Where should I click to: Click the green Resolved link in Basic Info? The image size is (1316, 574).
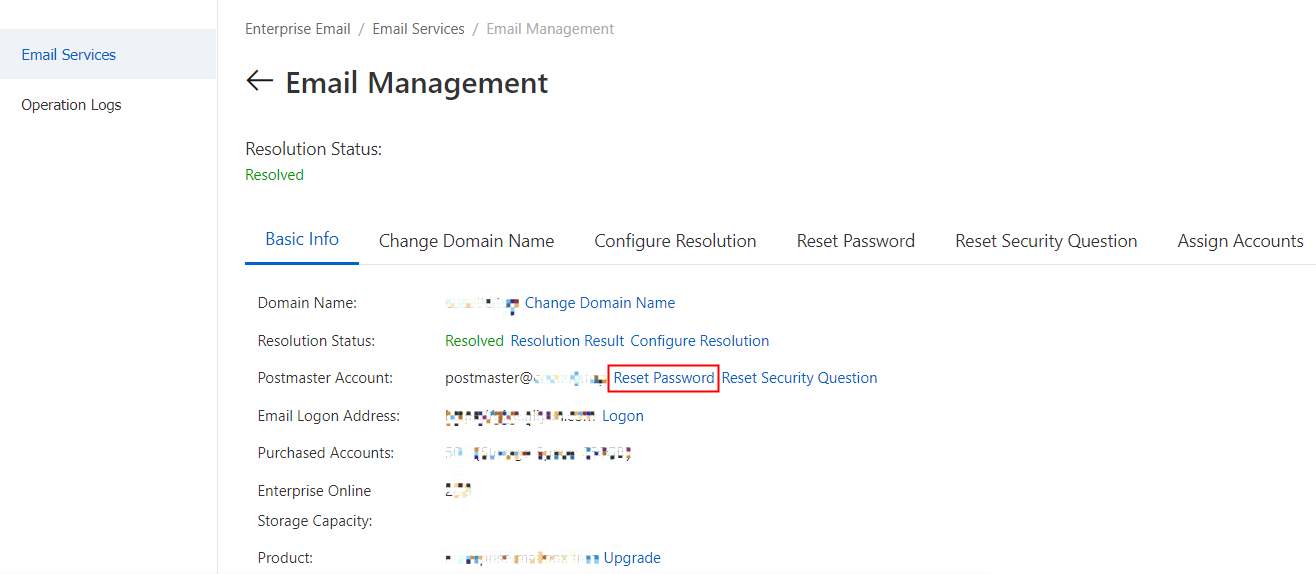pyautogui.click(x=474, y=341)
